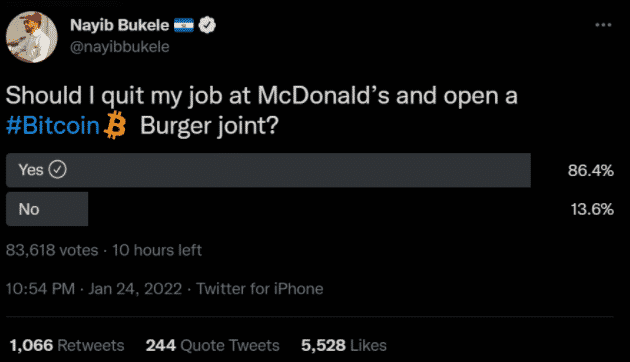Click the 10 hours left label
This screenshot has height=362, width=630.
click(x=157, y=250)
